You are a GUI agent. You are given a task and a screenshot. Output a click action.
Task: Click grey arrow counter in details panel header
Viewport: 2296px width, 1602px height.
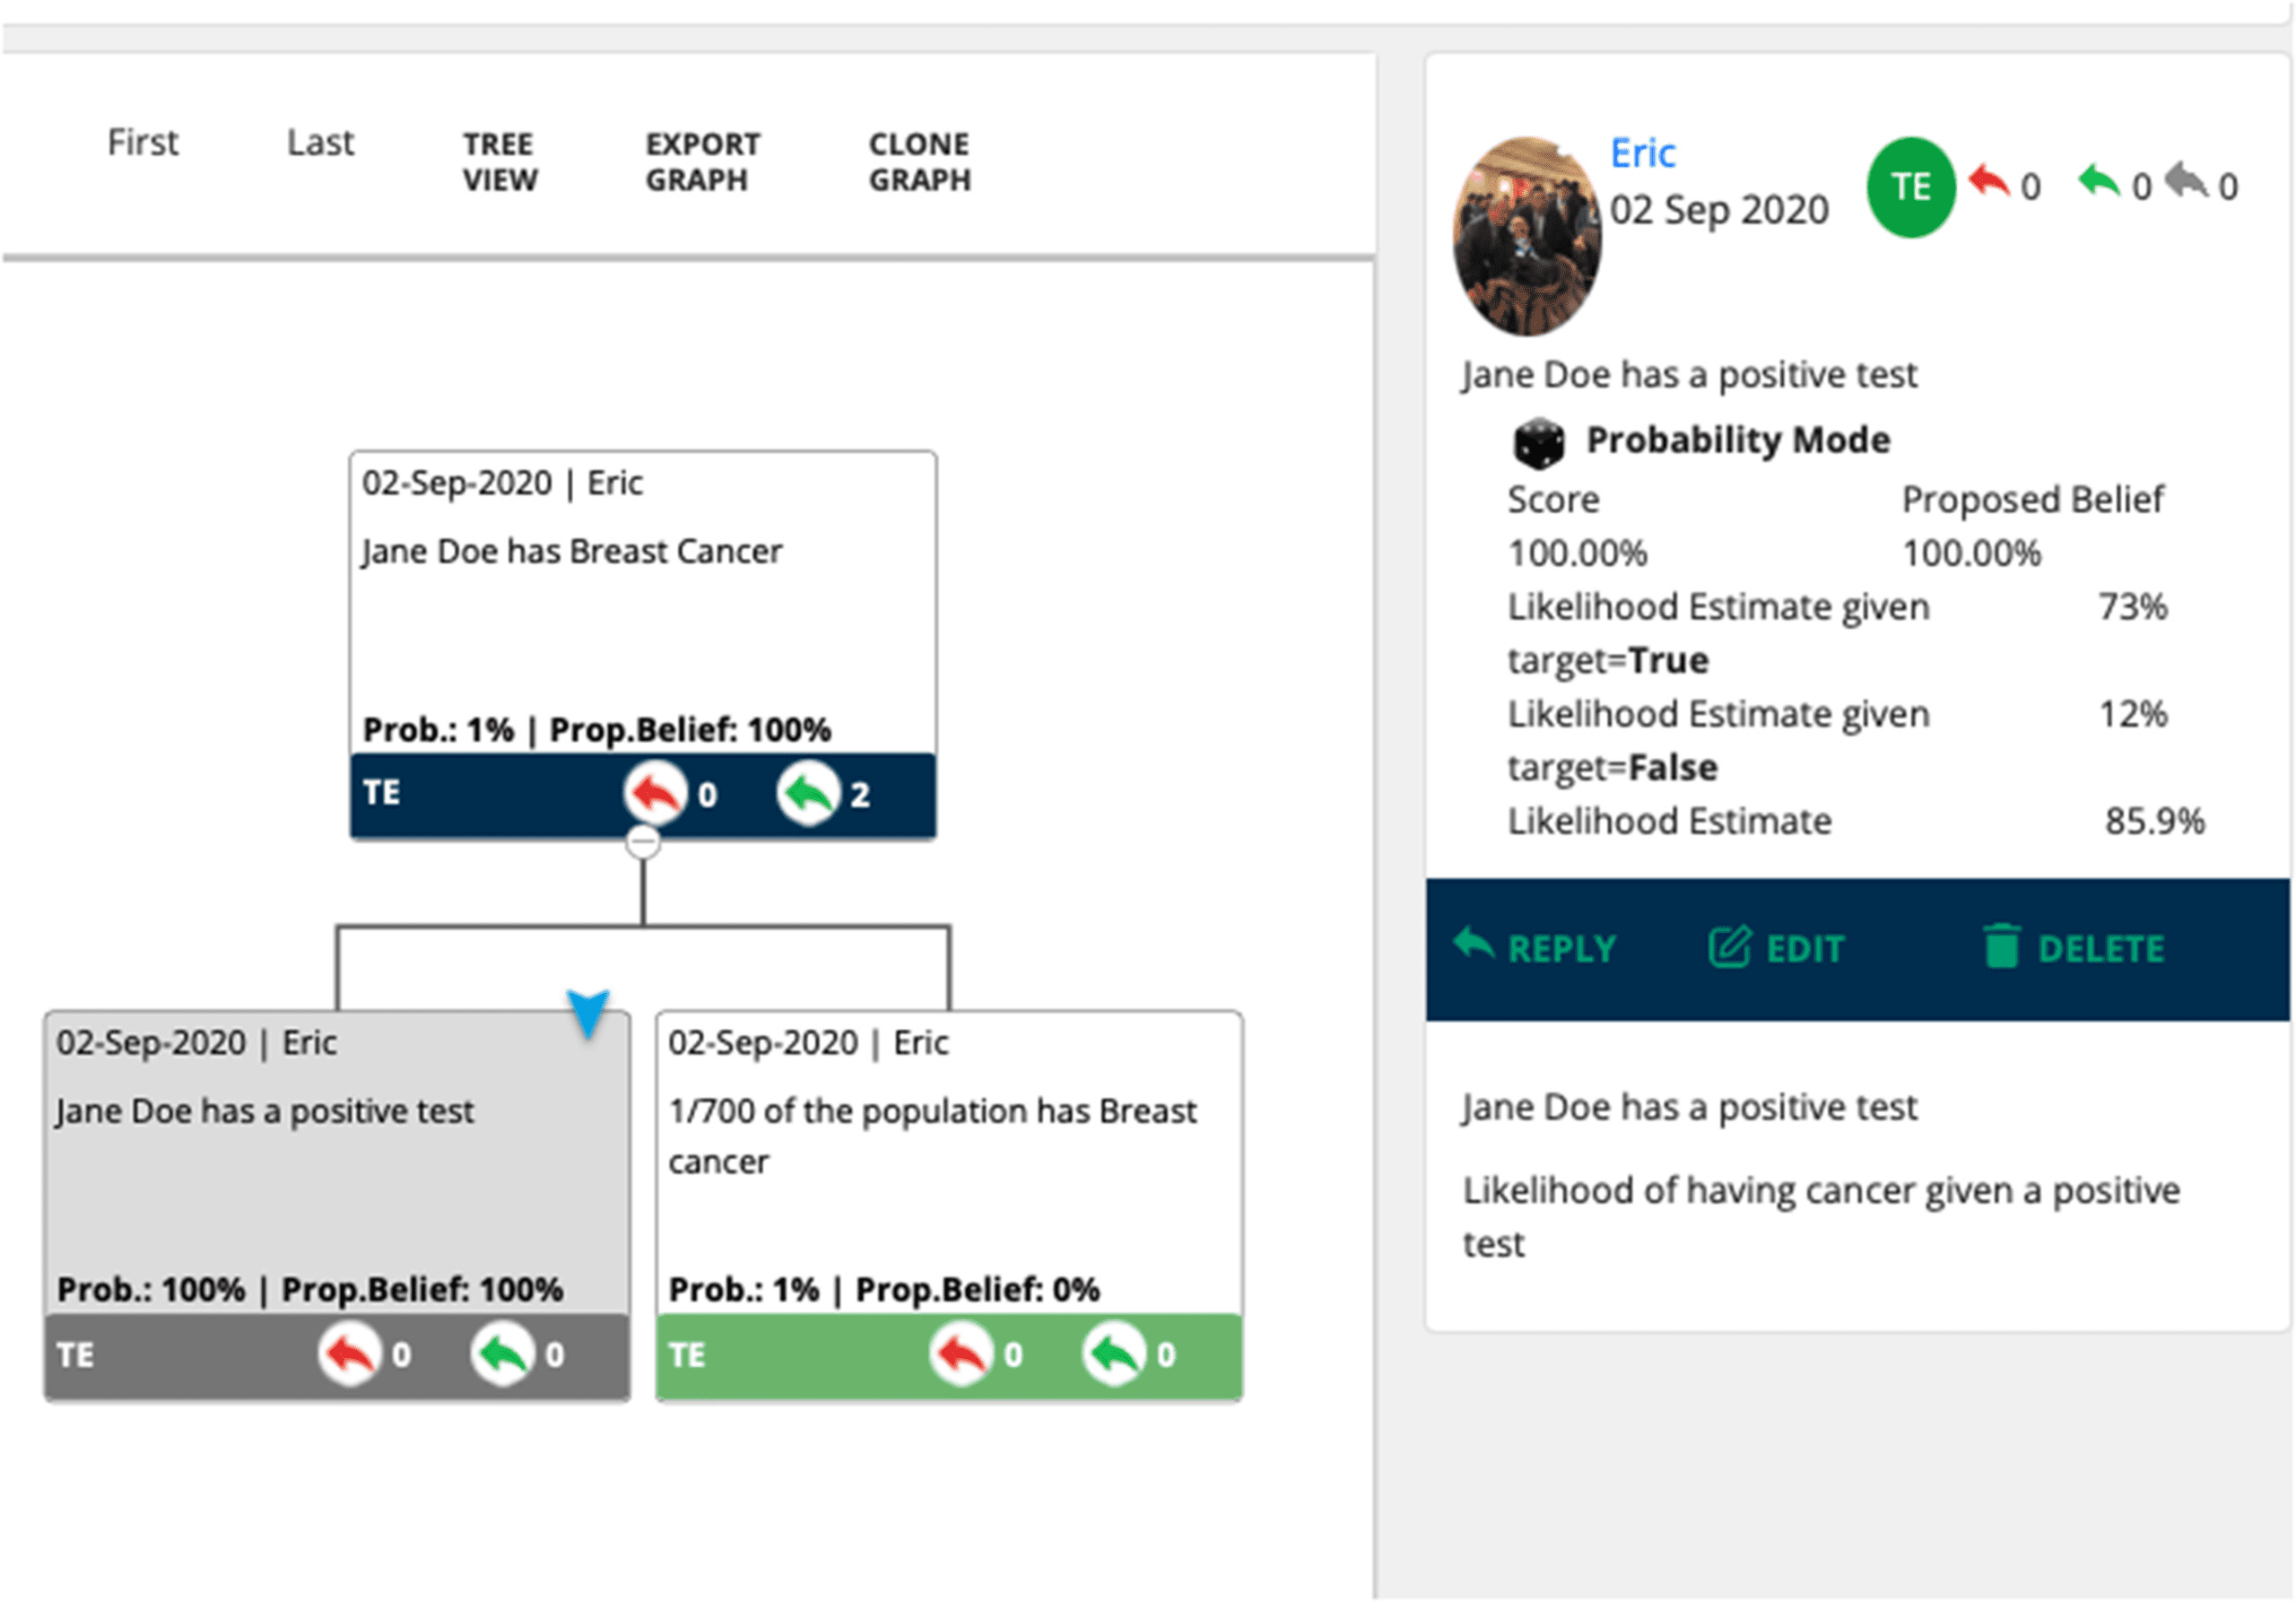tap(2203, 185)
